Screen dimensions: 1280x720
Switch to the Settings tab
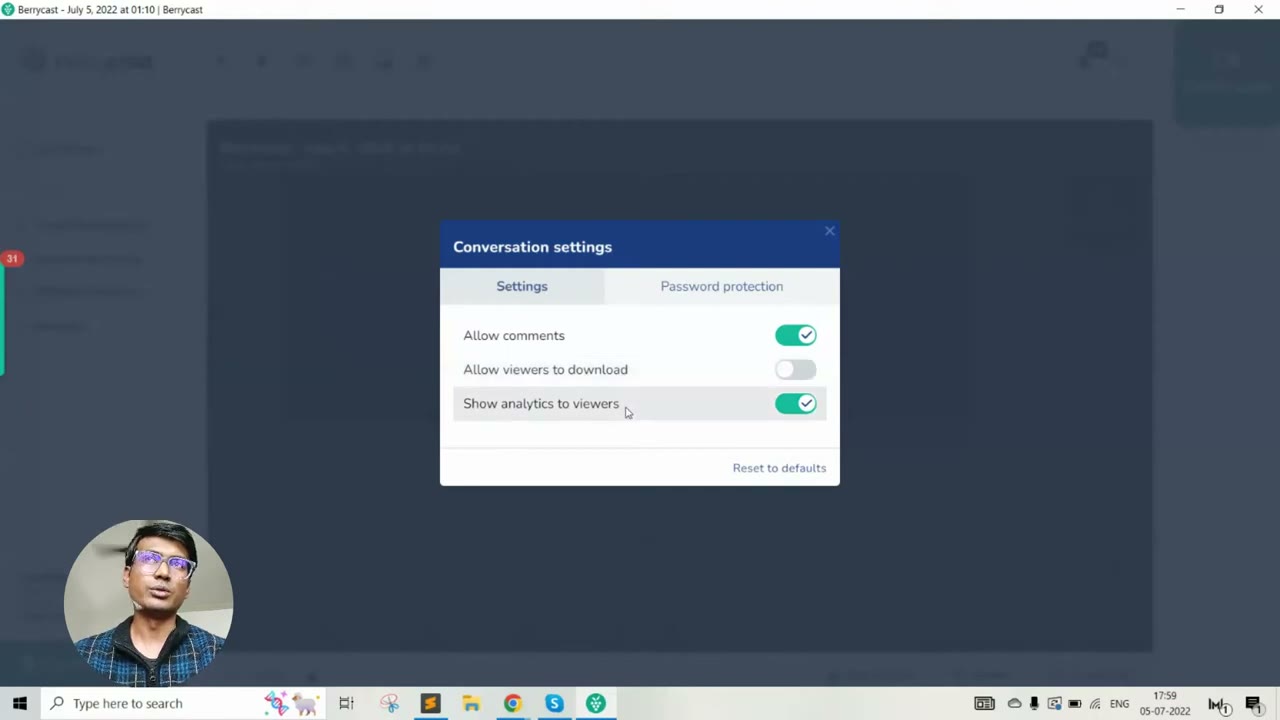coord(522,286)
